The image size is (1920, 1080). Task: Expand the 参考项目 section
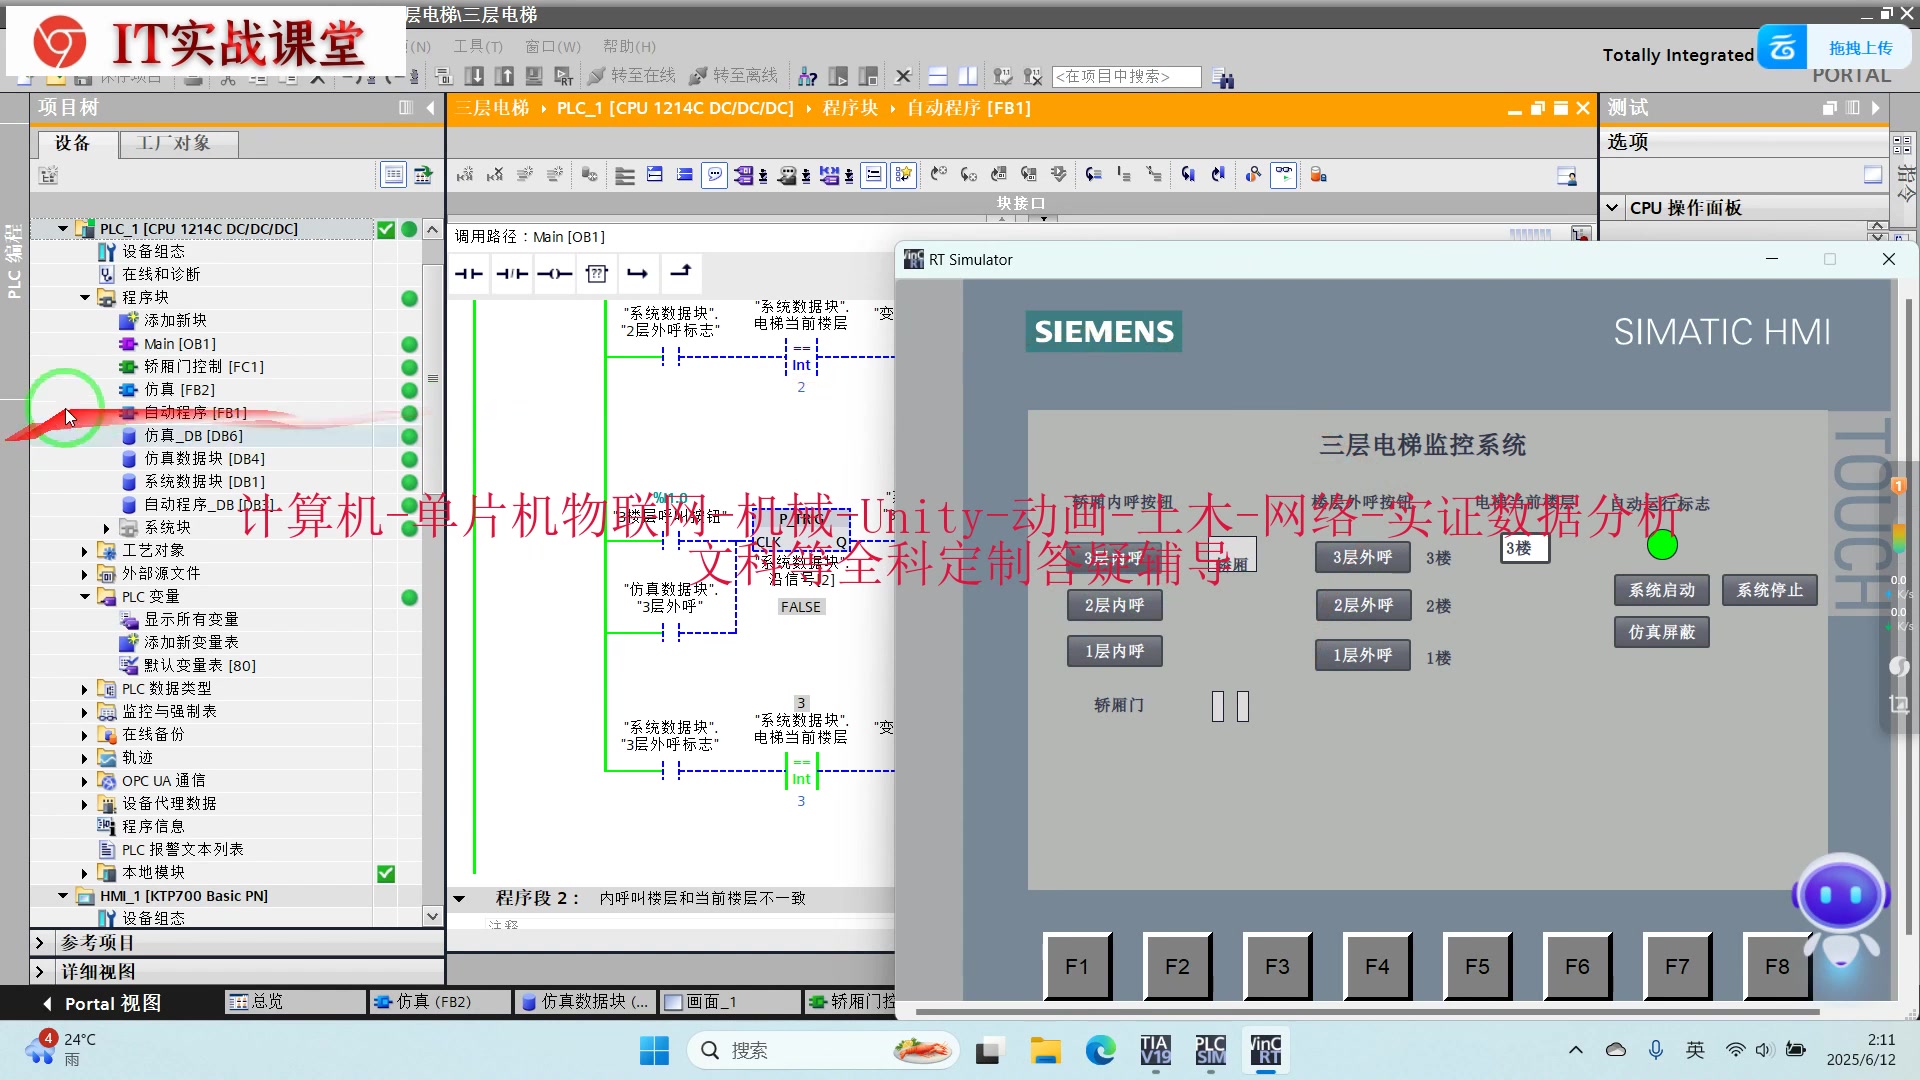39,942
